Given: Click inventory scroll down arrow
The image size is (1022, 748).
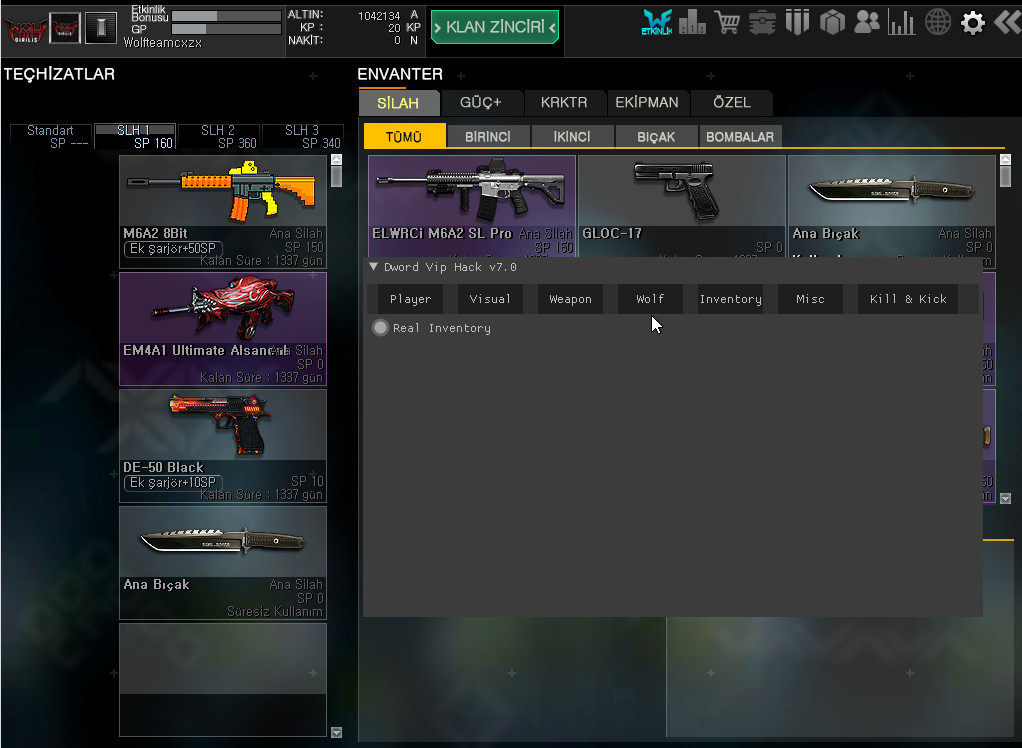Looking at the screenshot, I should (1005, 498).
